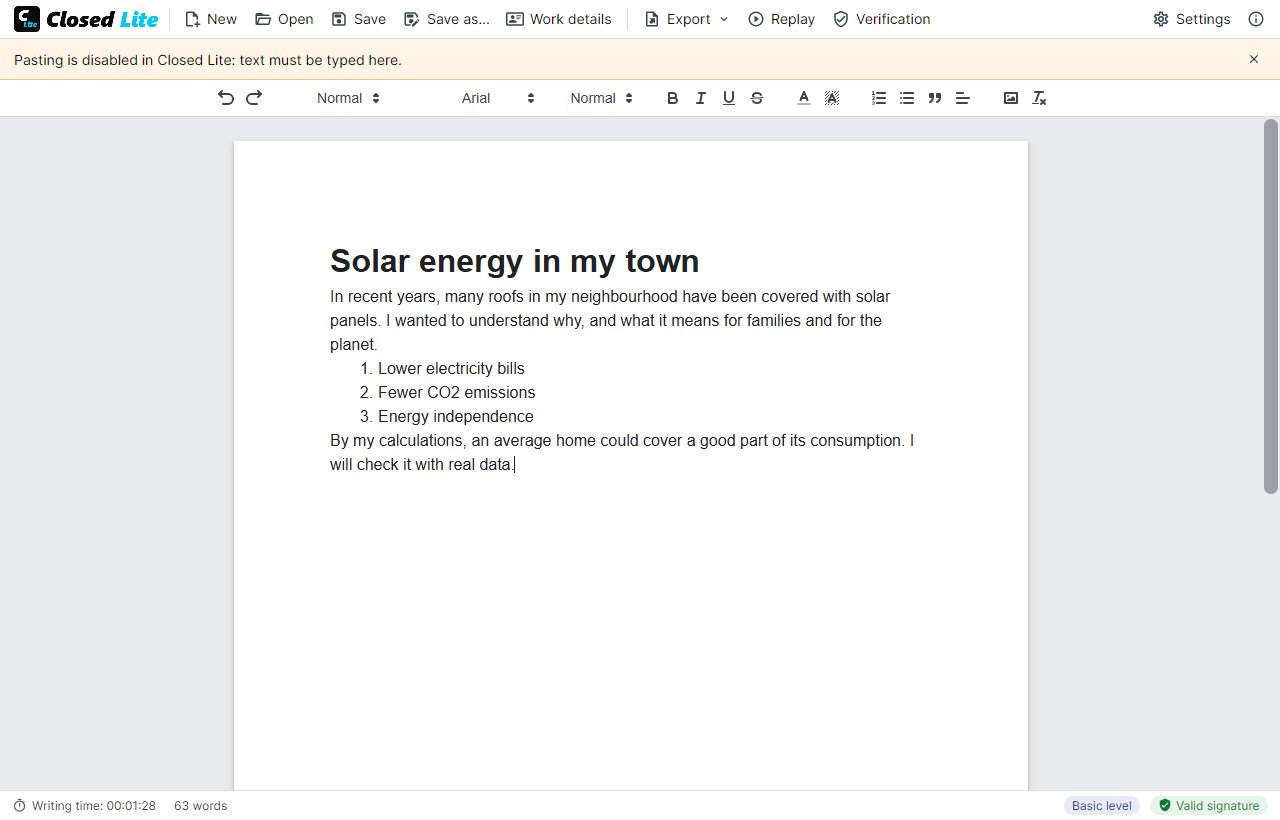Open the Verification panel

pyautogui.click(x=882, y=19)
